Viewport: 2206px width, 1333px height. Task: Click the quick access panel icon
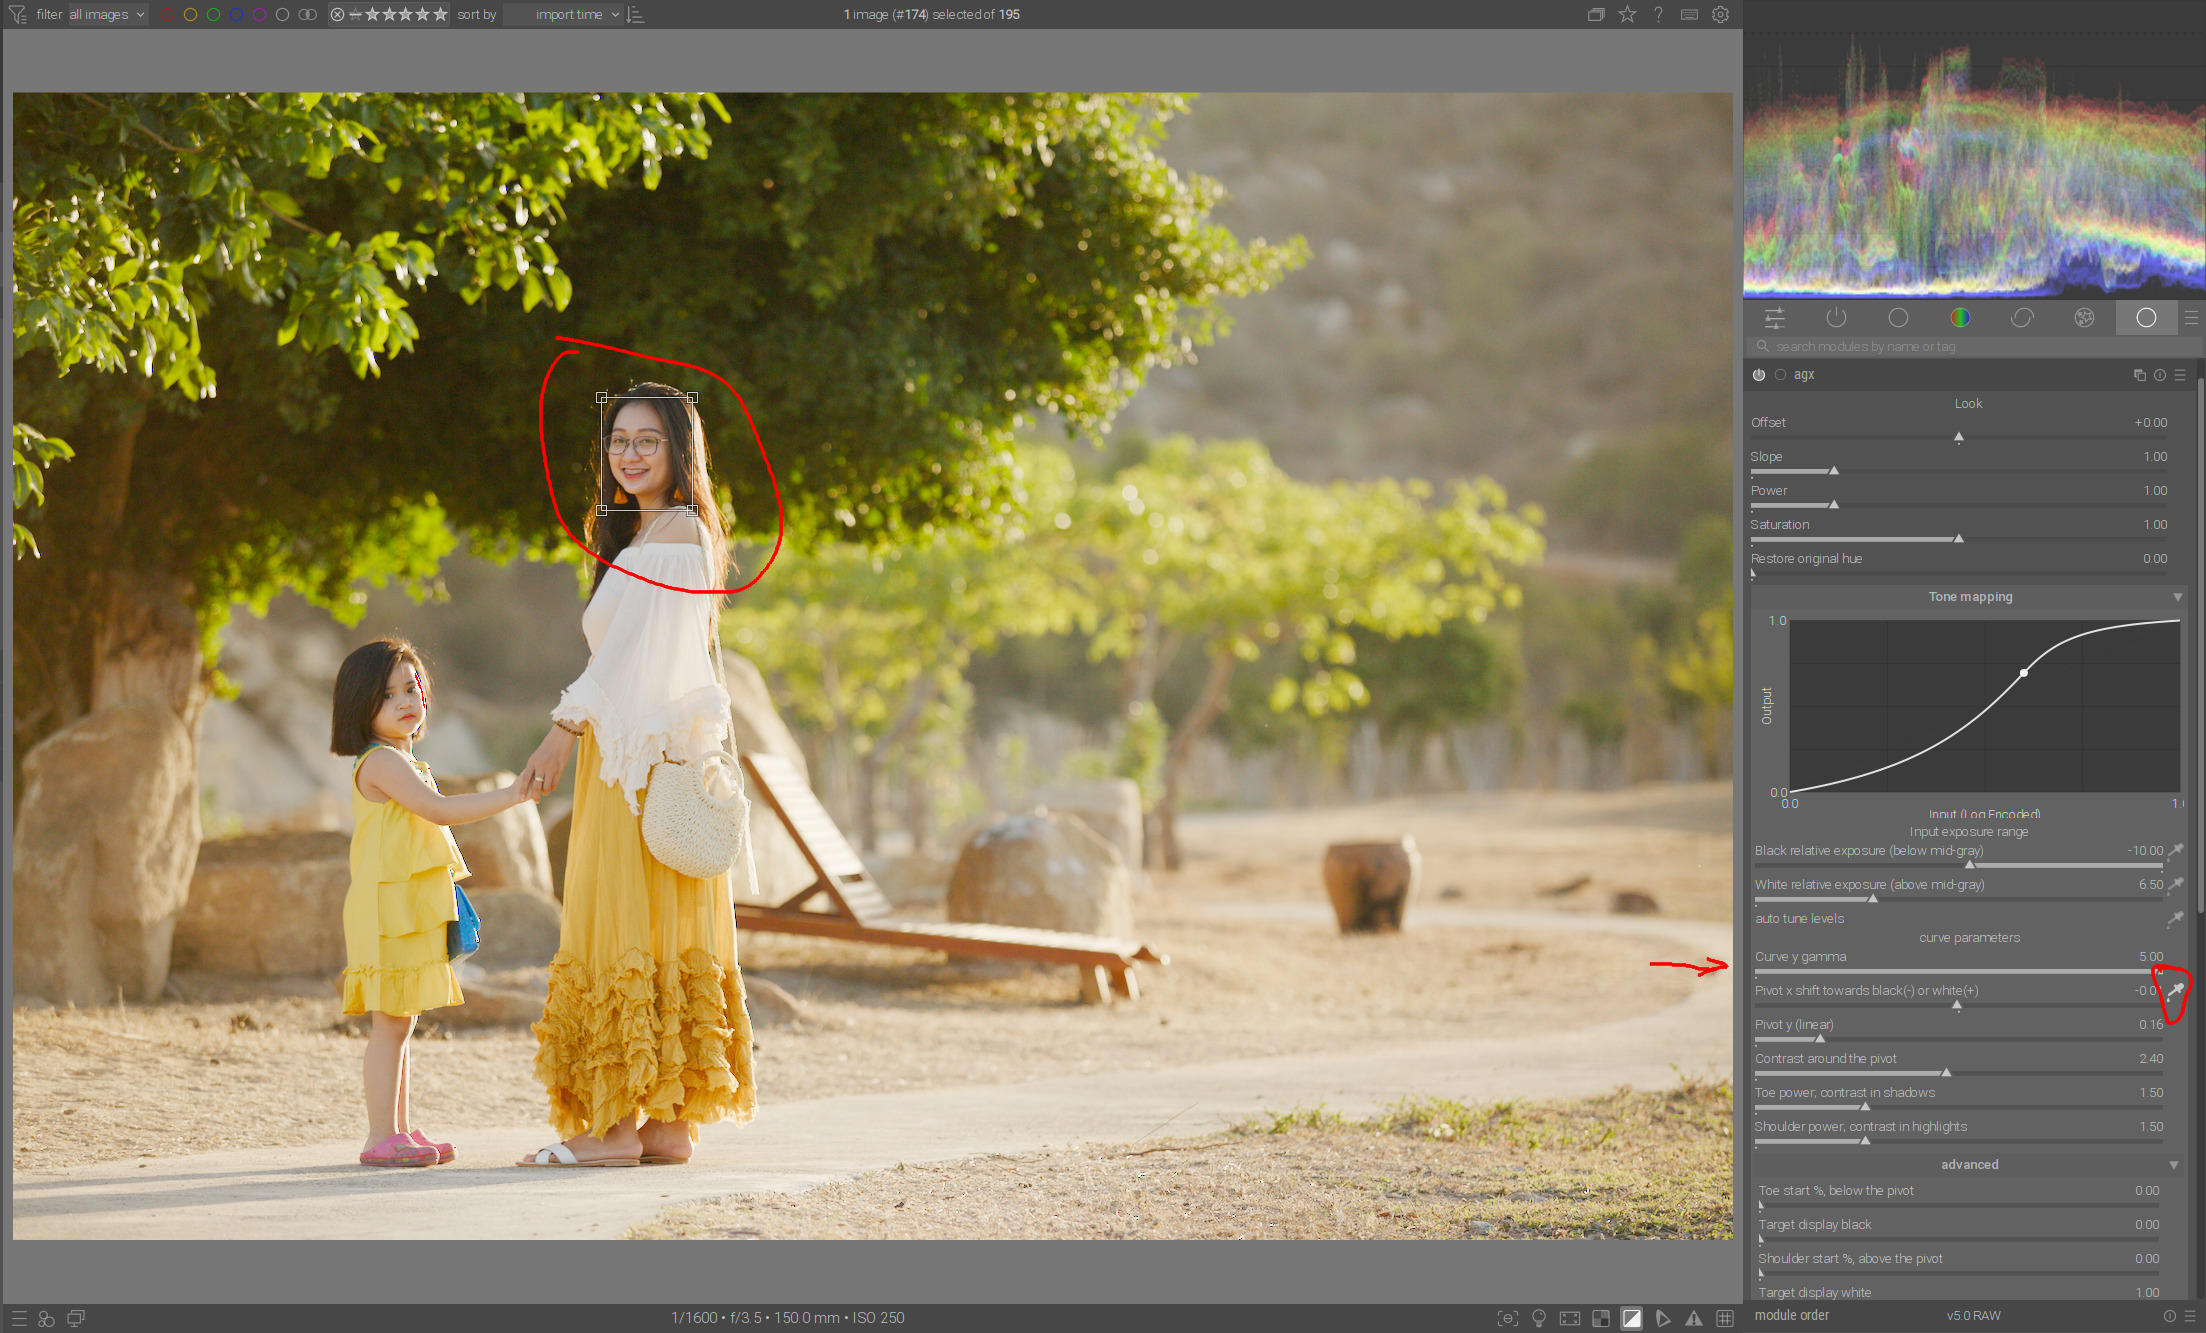(x=1775, y=318)
